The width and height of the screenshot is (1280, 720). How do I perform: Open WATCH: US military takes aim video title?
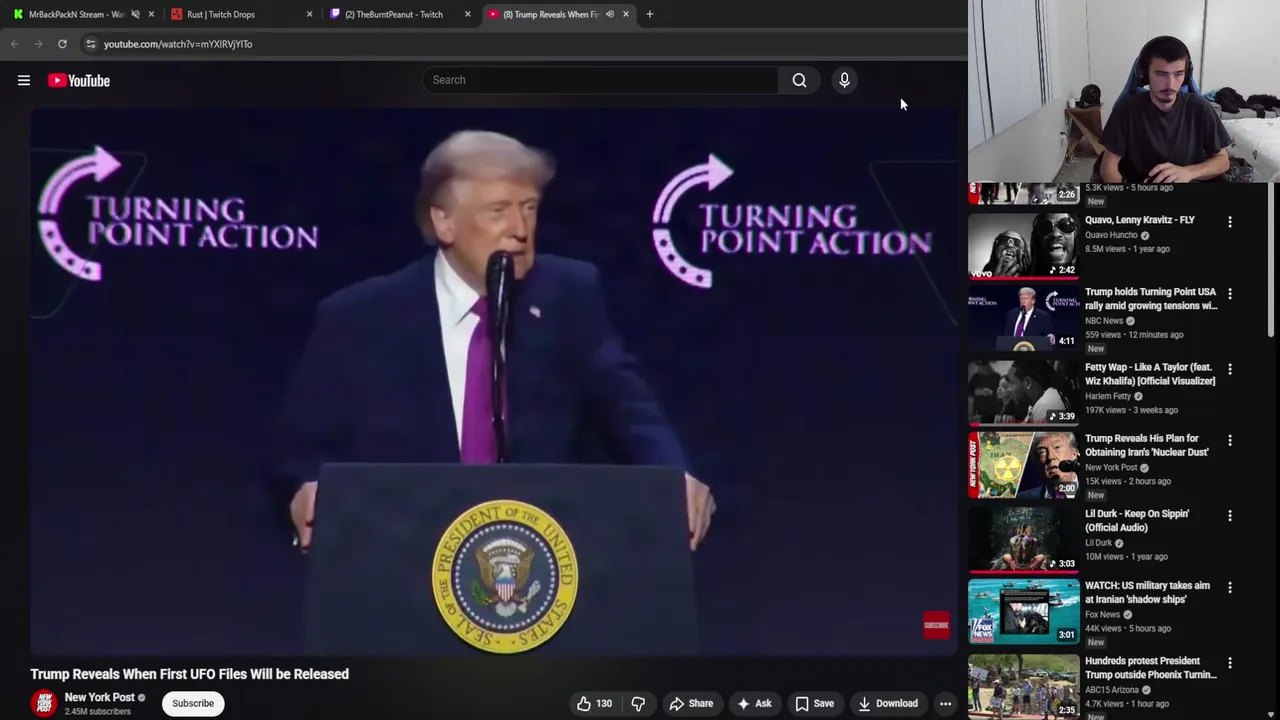1147,592
